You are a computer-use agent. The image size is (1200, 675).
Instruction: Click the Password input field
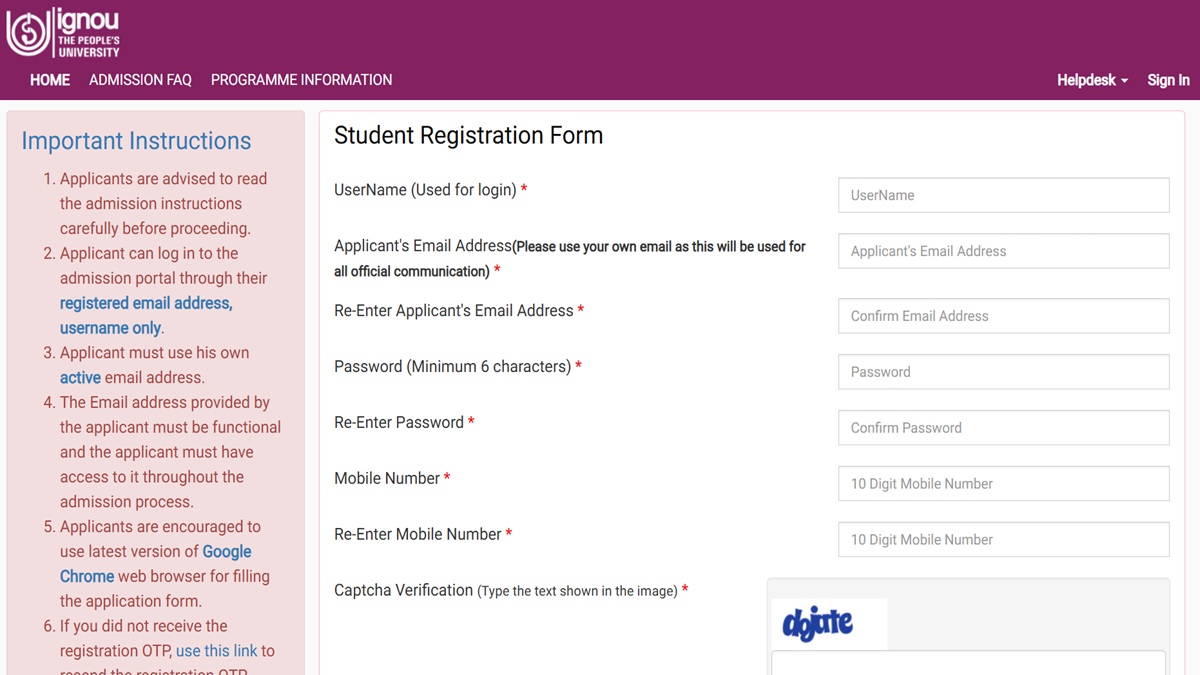1003,371
